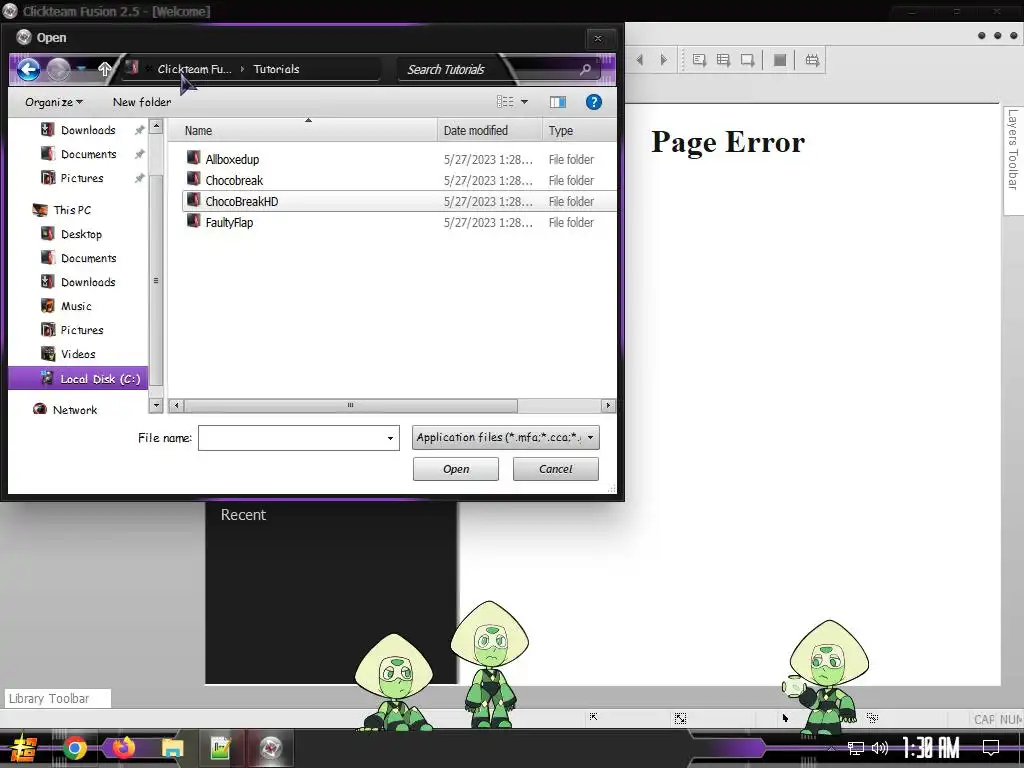This screenshot has width=1024, height=768.
Task: Click the Open button
Action: click(x=456, y=469)
